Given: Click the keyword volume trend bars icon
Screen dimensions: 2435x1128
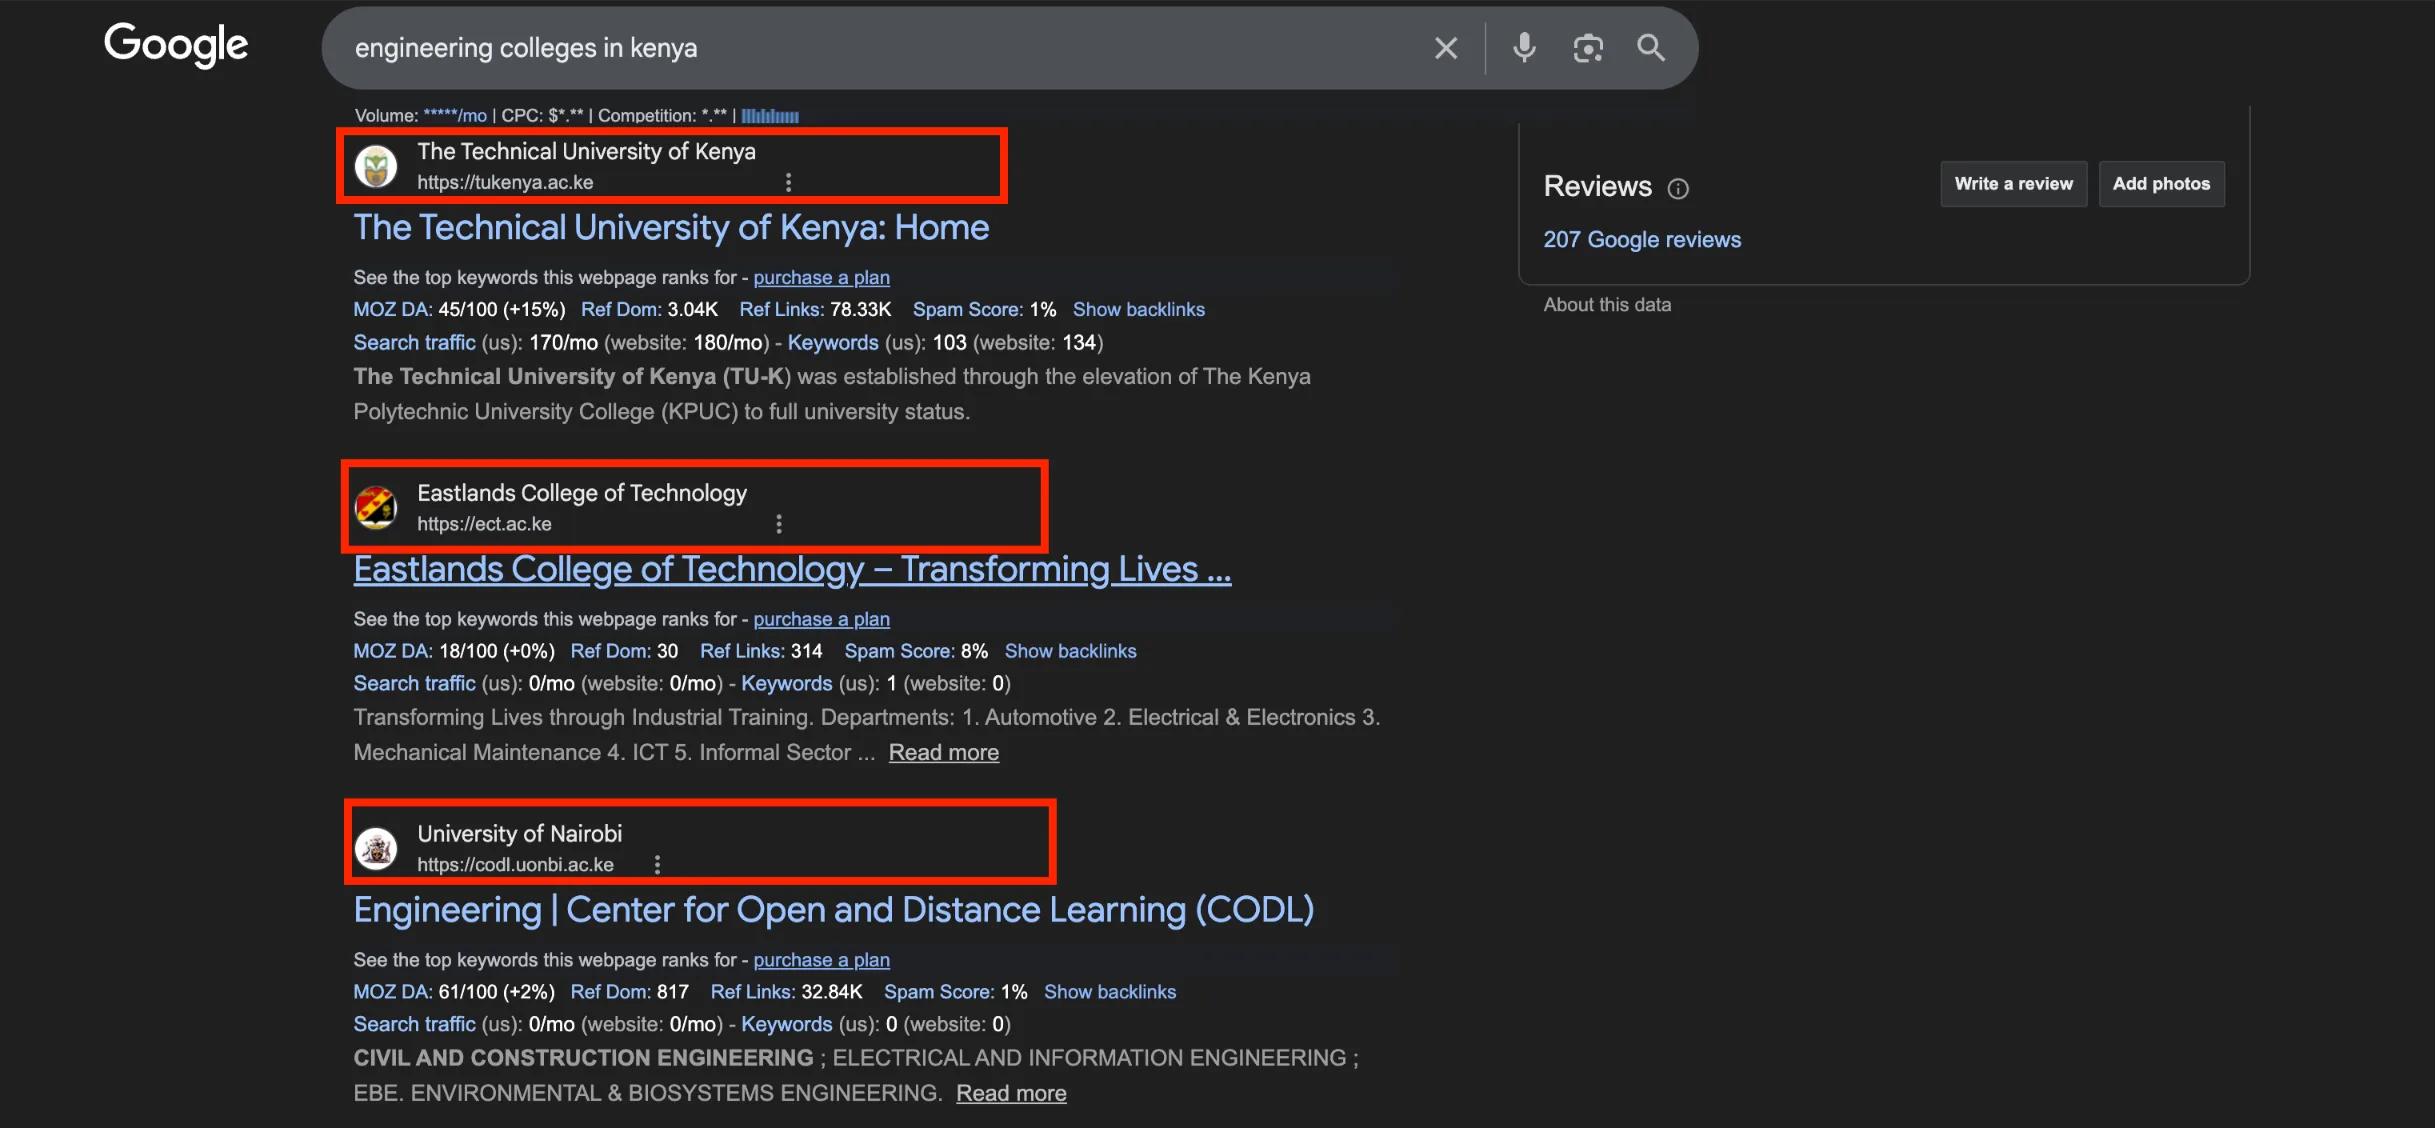Looking at the screenshot, I should 770,116.
